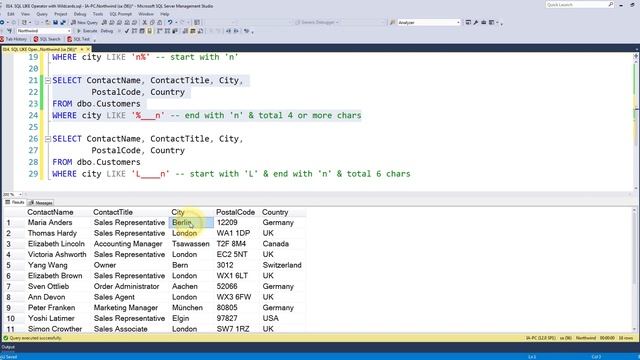Click inside the Quick Launch search box
640x360 pixels.
[576, 4]
